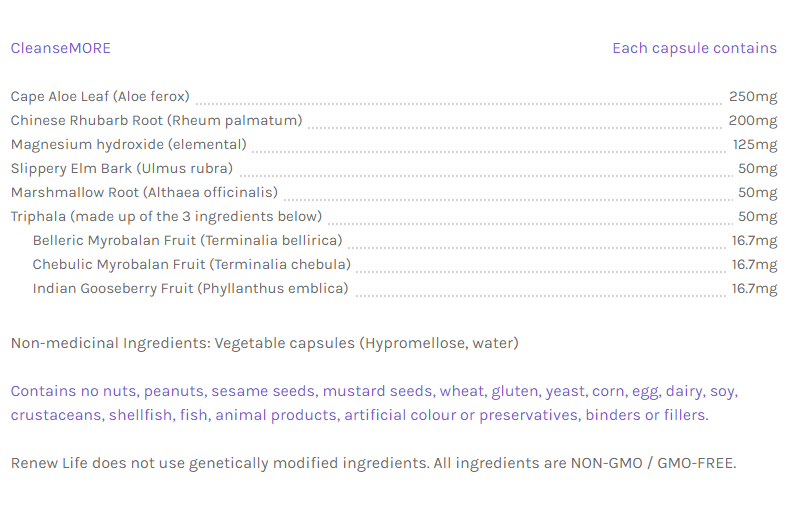Click the 125mg dosage value

(x=755, y=145)
